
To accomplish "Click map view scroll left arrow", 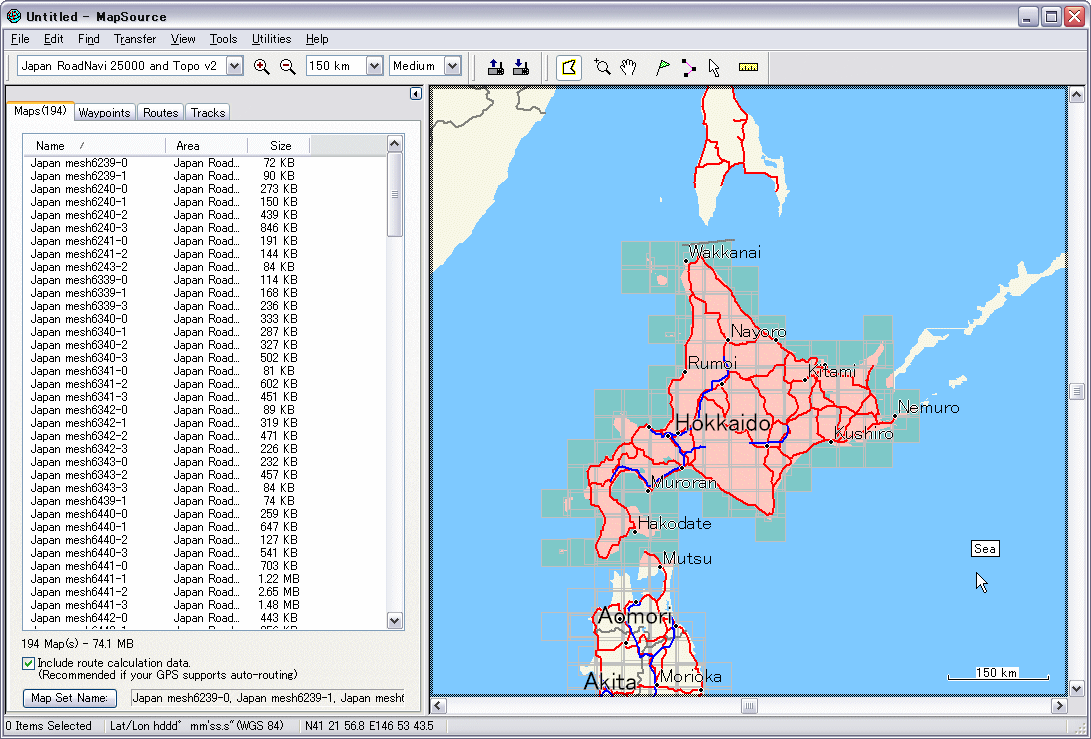I will click(438, 706).
